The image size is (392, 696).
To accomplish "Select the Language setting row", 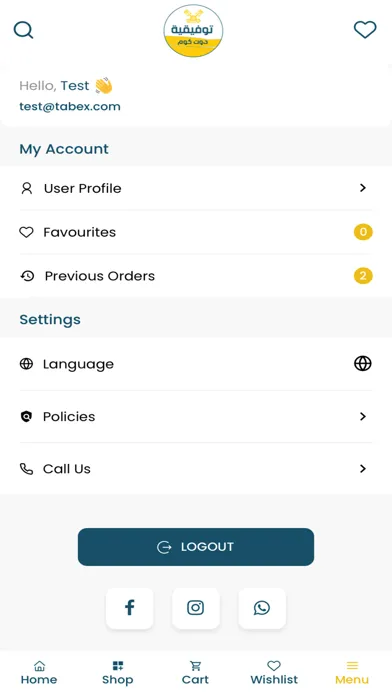I will 196,364.
